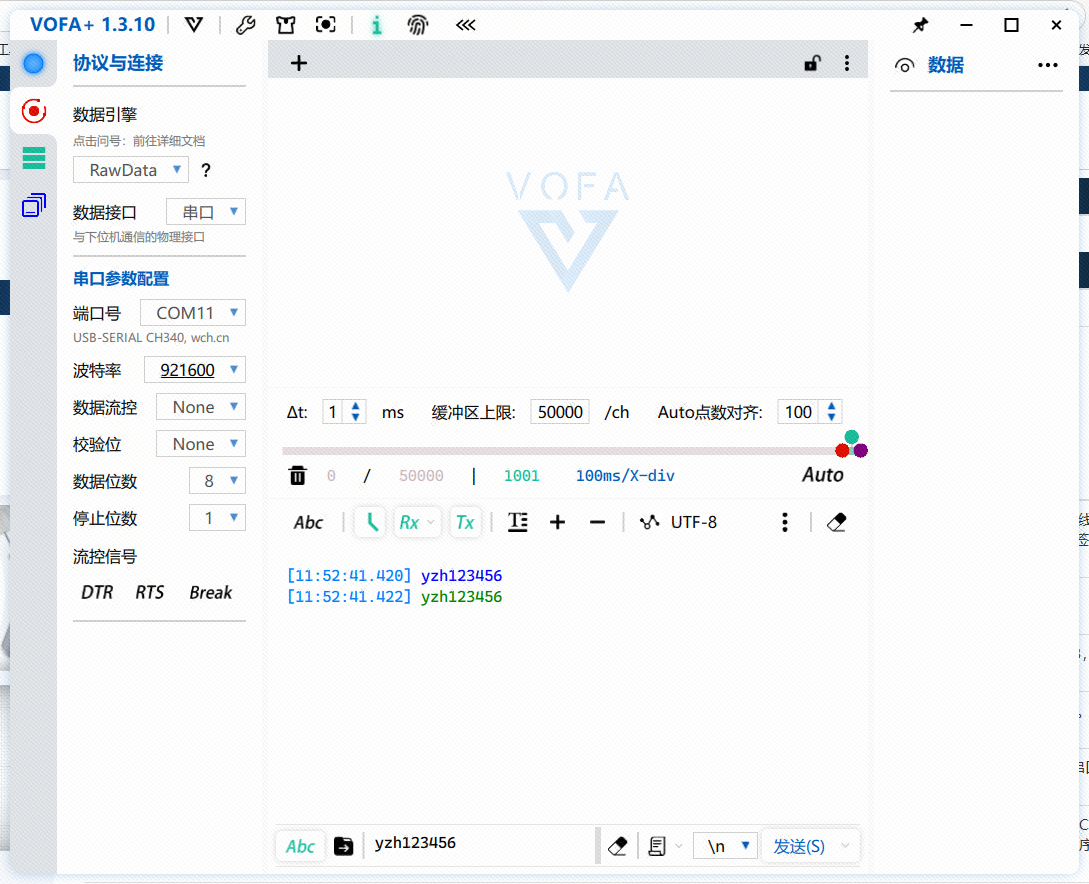Open the COM11 port dropdown

[192, 312]
